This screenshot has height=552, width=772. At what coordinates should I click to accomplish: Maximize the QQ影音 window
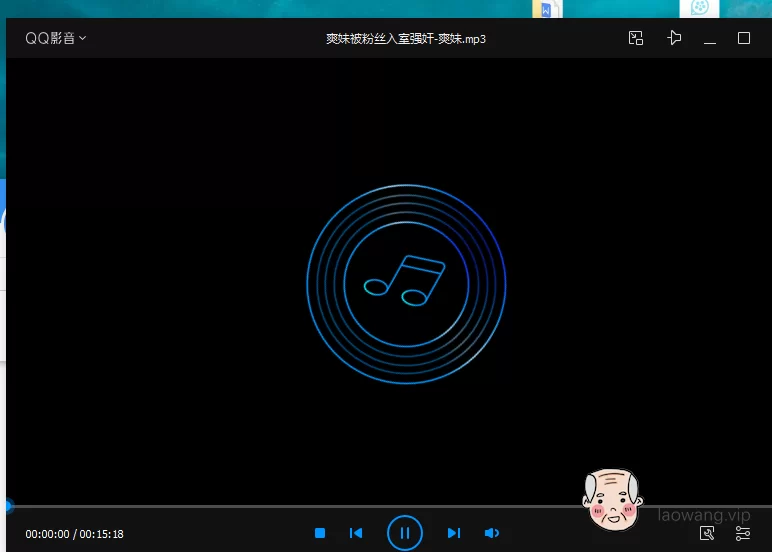point(743,38)
